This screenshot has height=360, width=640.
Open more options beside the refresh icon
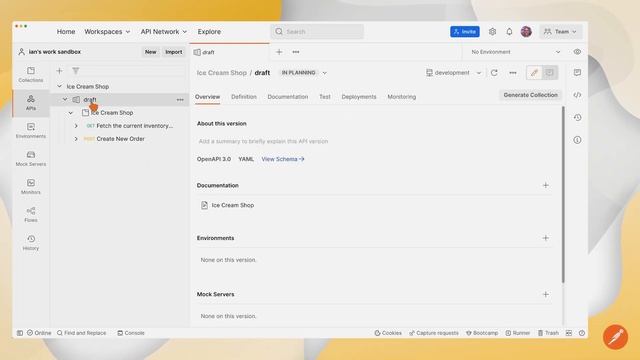coord(513,73)
